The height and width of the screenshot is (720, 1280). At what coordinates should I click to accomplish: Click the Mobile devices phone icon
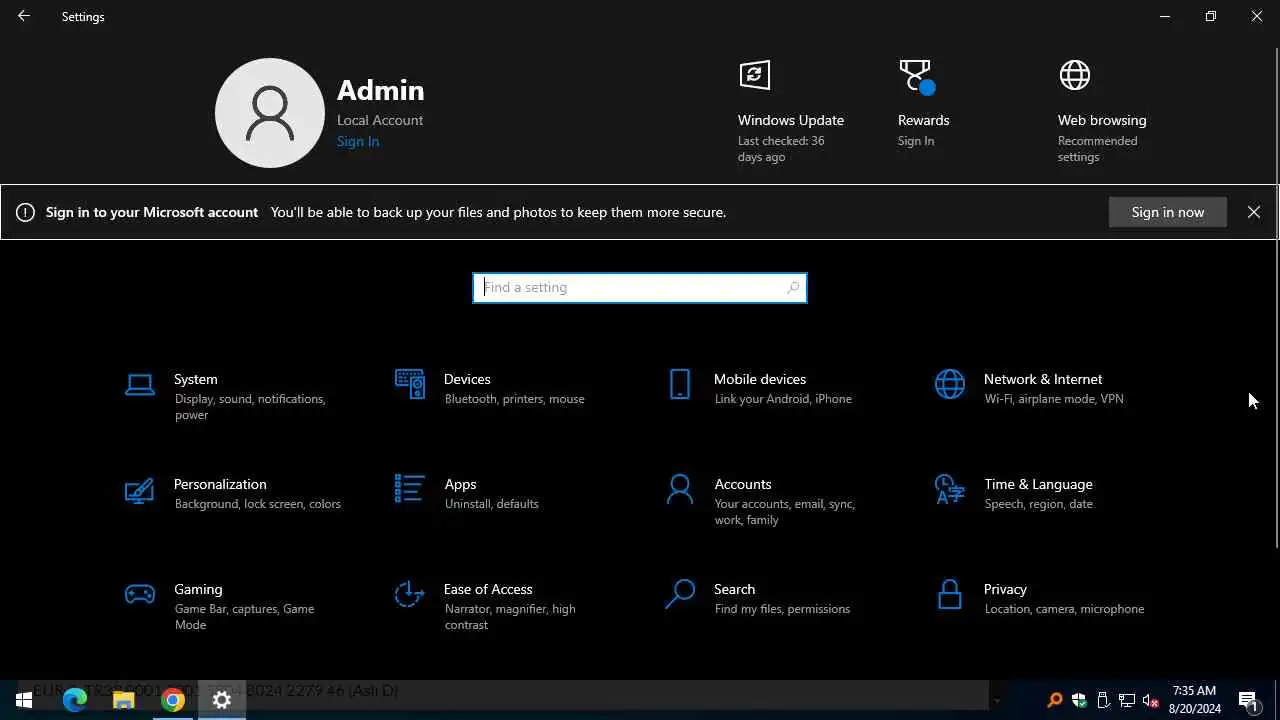tap(680, 384)
